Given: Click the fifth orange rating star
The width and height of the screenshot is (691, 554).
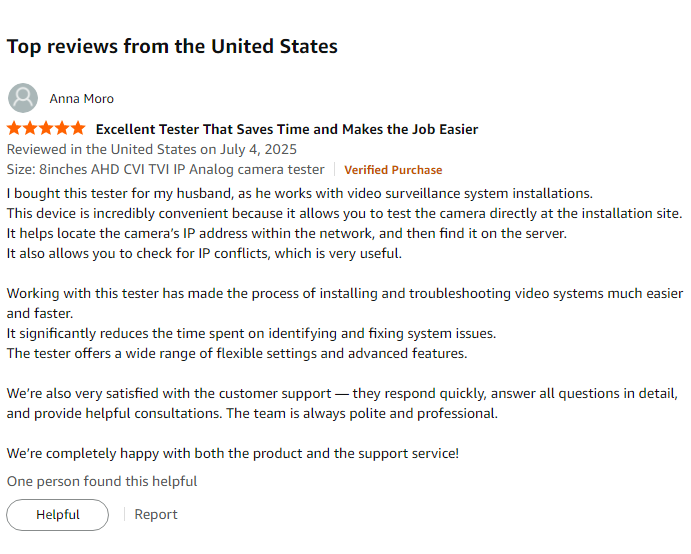Looking at the screenshot, I should coord(78,128).
